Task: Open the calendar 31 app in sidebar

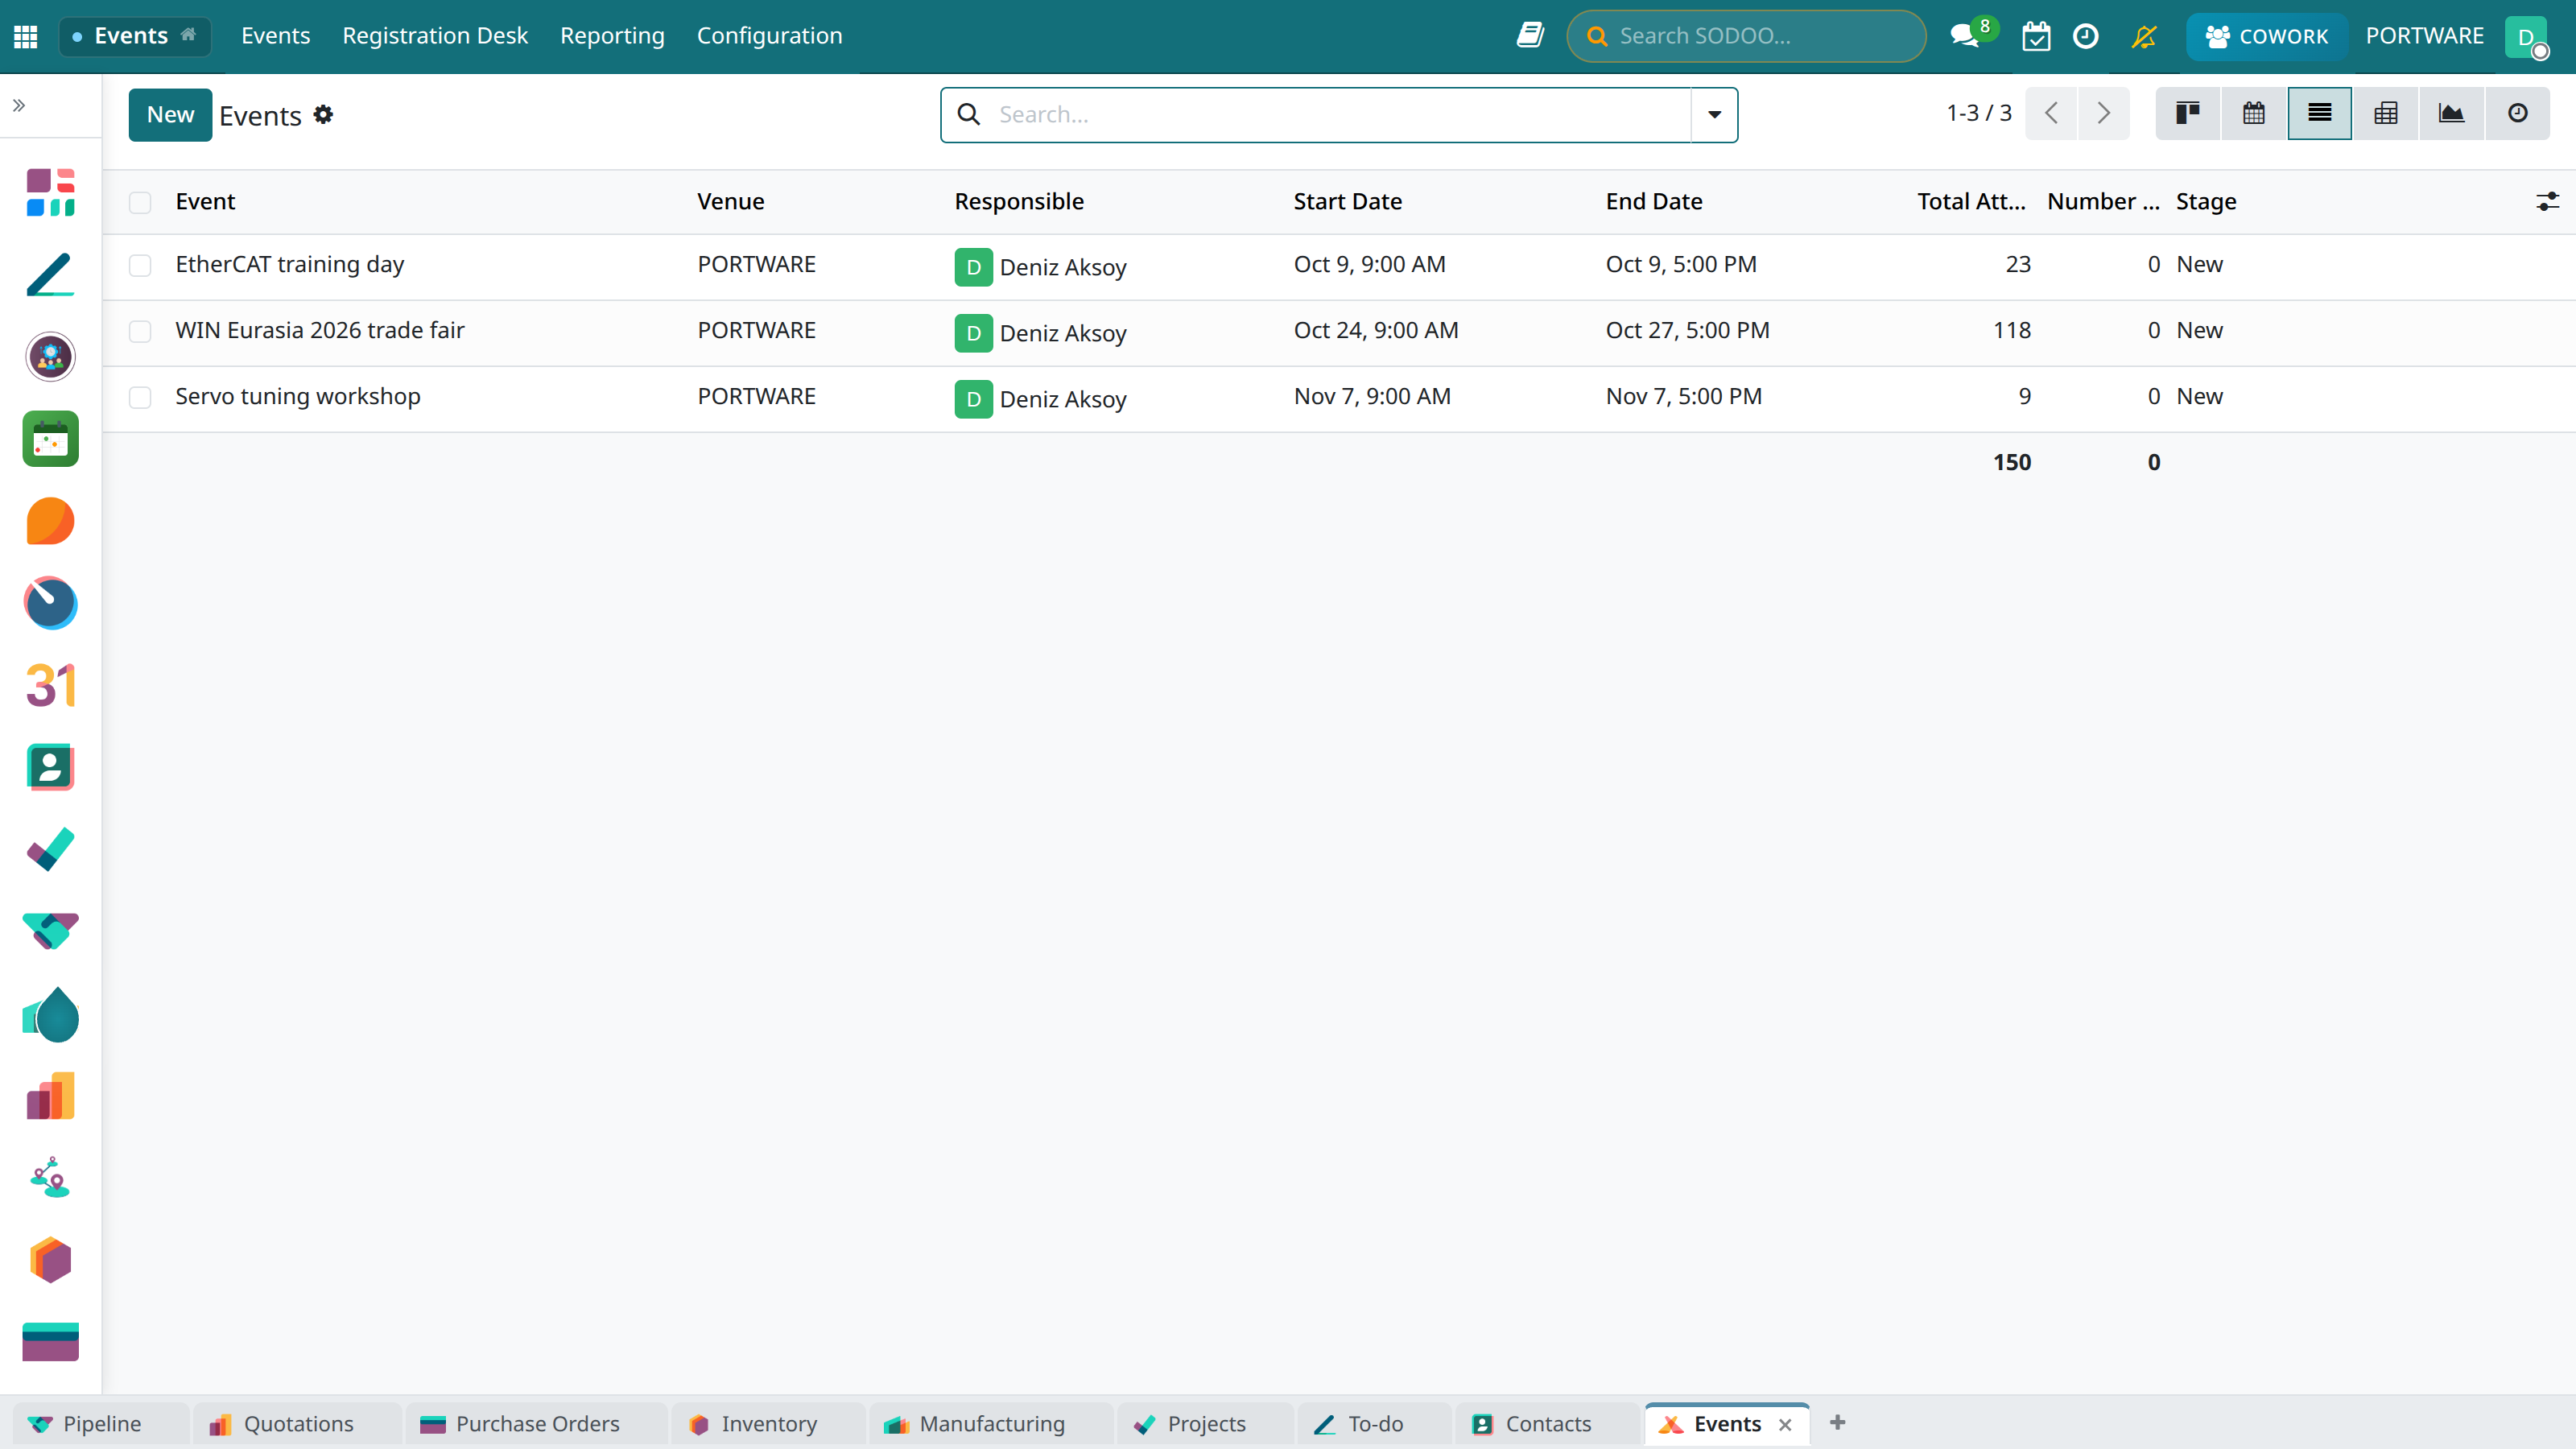Action: click(50, 686)
